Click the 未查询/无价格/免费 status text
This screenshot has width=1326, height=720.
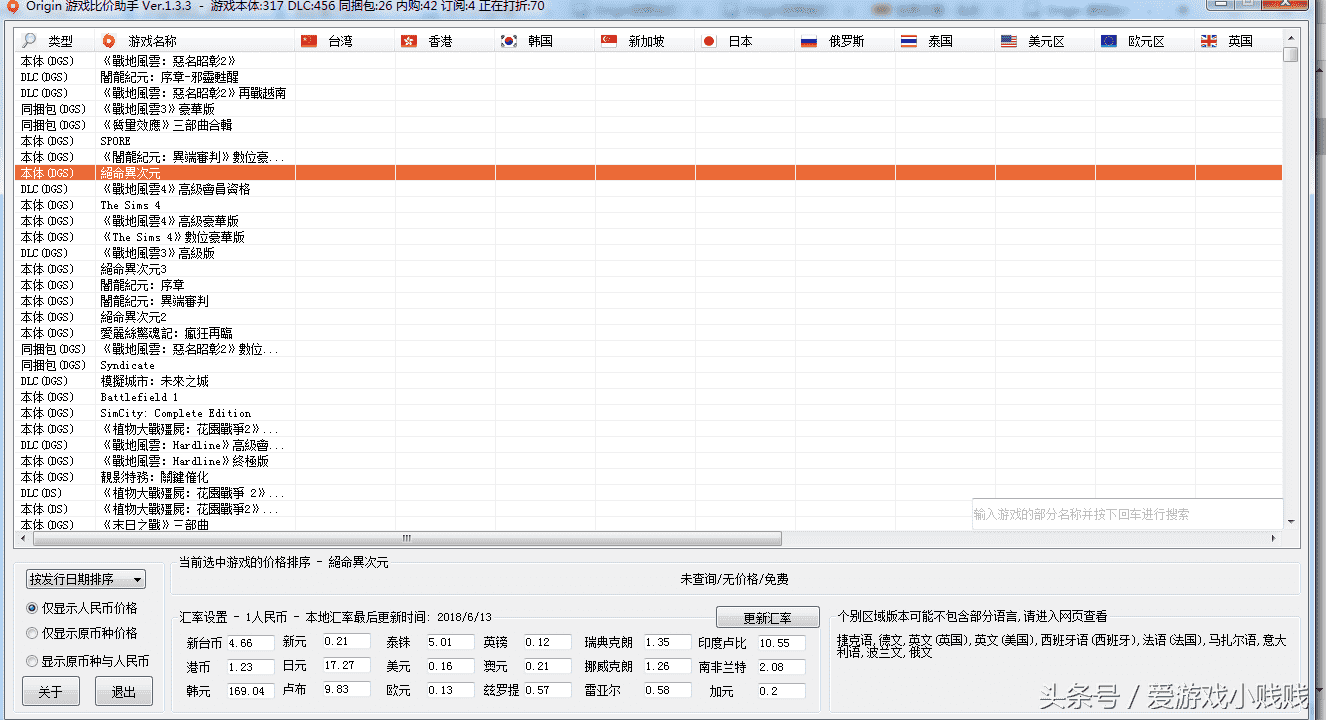(734, 579)
